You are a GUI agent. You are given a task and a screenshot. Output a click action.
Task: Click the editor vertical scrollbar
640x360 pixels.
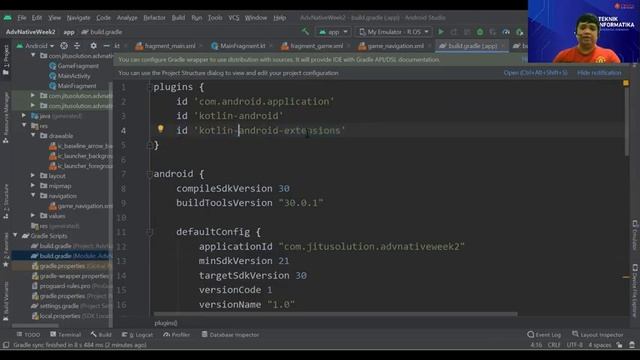point(626,118)
